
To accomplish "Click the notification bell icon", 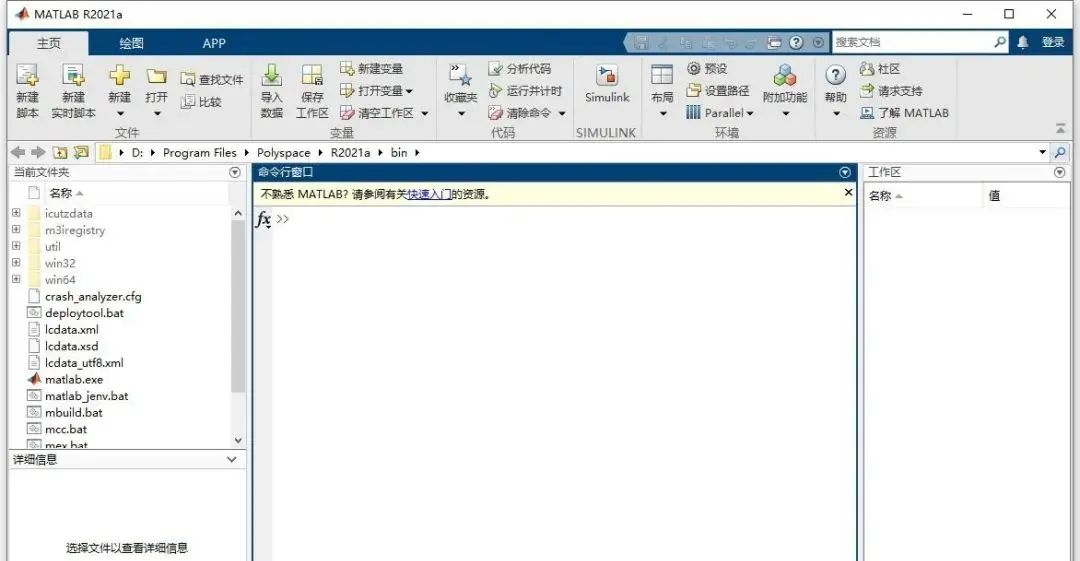I will (x=1023, y=42).
